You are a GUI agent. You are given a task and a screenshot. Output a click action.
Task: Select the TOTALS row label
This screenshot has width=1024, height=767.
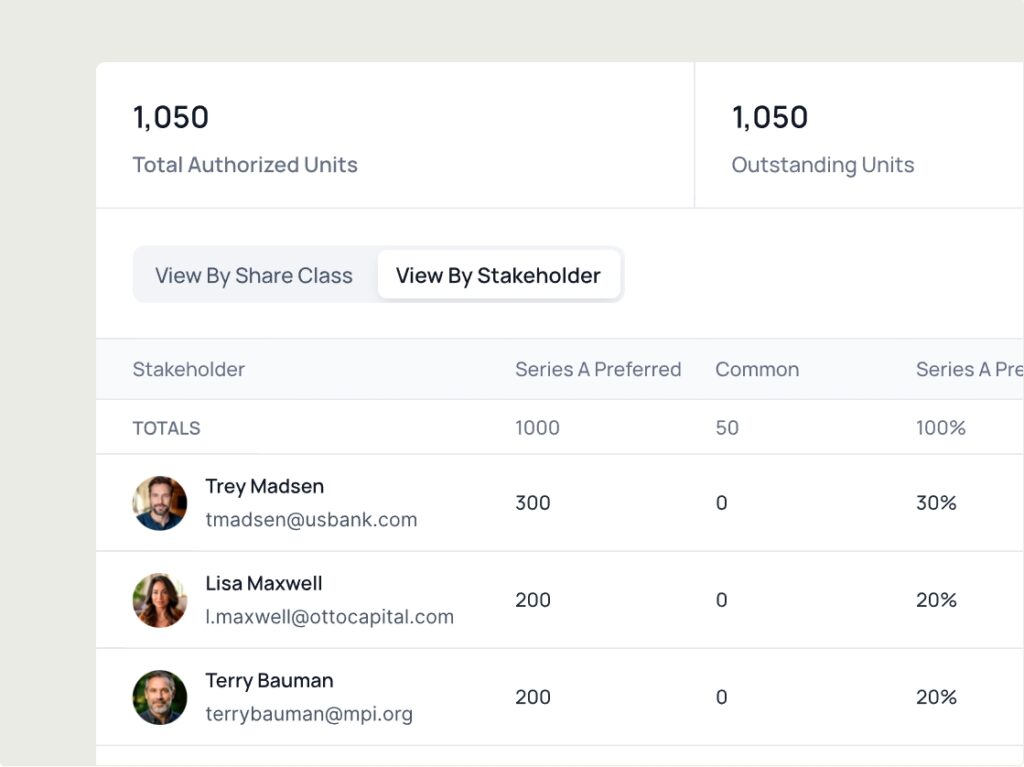(x=167, y=428)
